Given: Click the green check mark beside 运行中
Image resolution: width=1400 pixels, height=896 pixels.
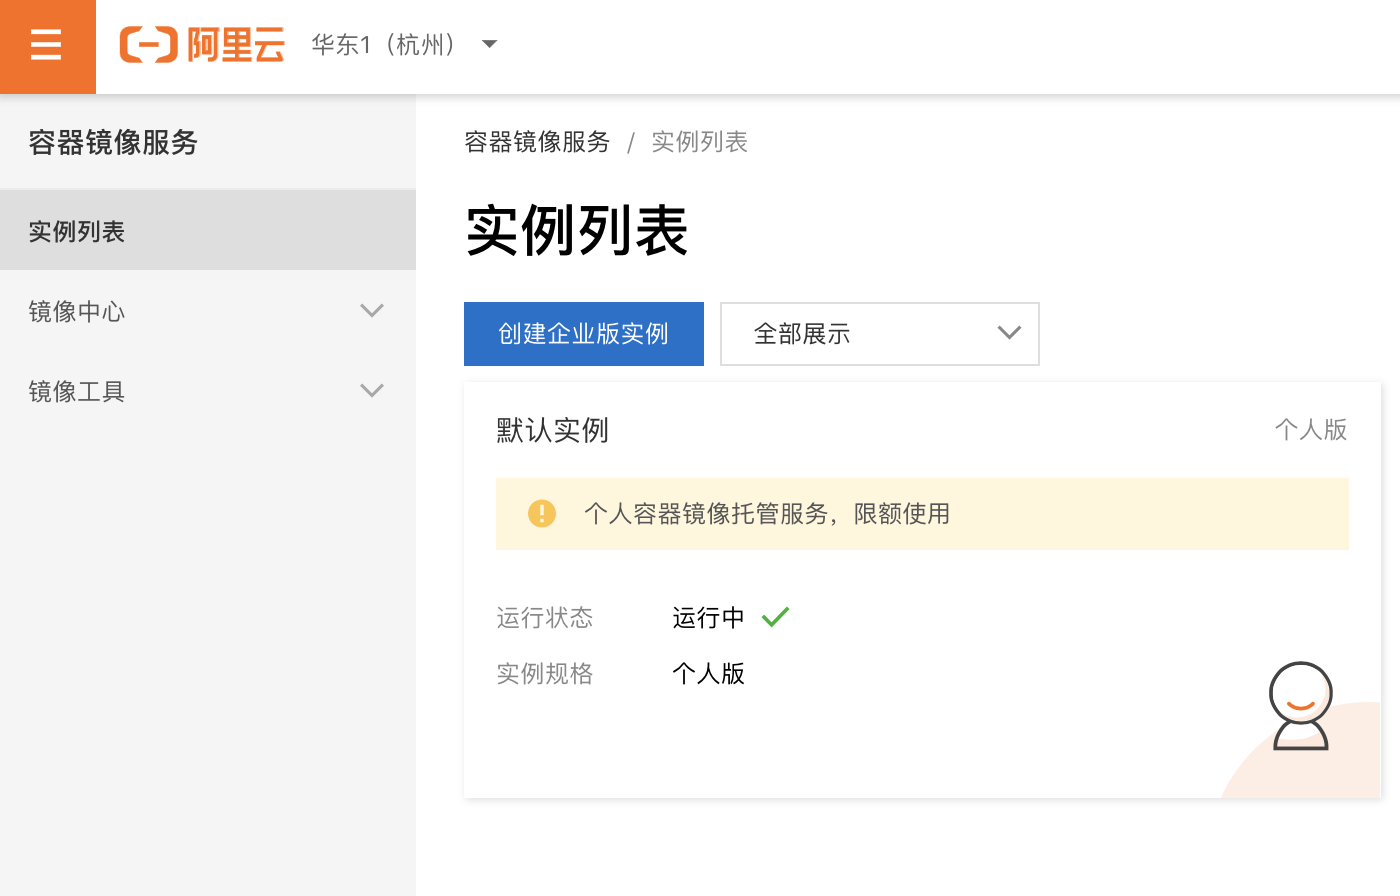Looking at the screenshot, I should [775, 616].
